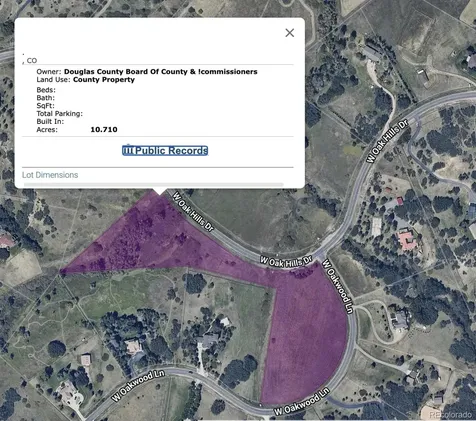Click the County Property land use value
Image resolution: width=476 pixels, height=421 pixels.
pos(104,79)
